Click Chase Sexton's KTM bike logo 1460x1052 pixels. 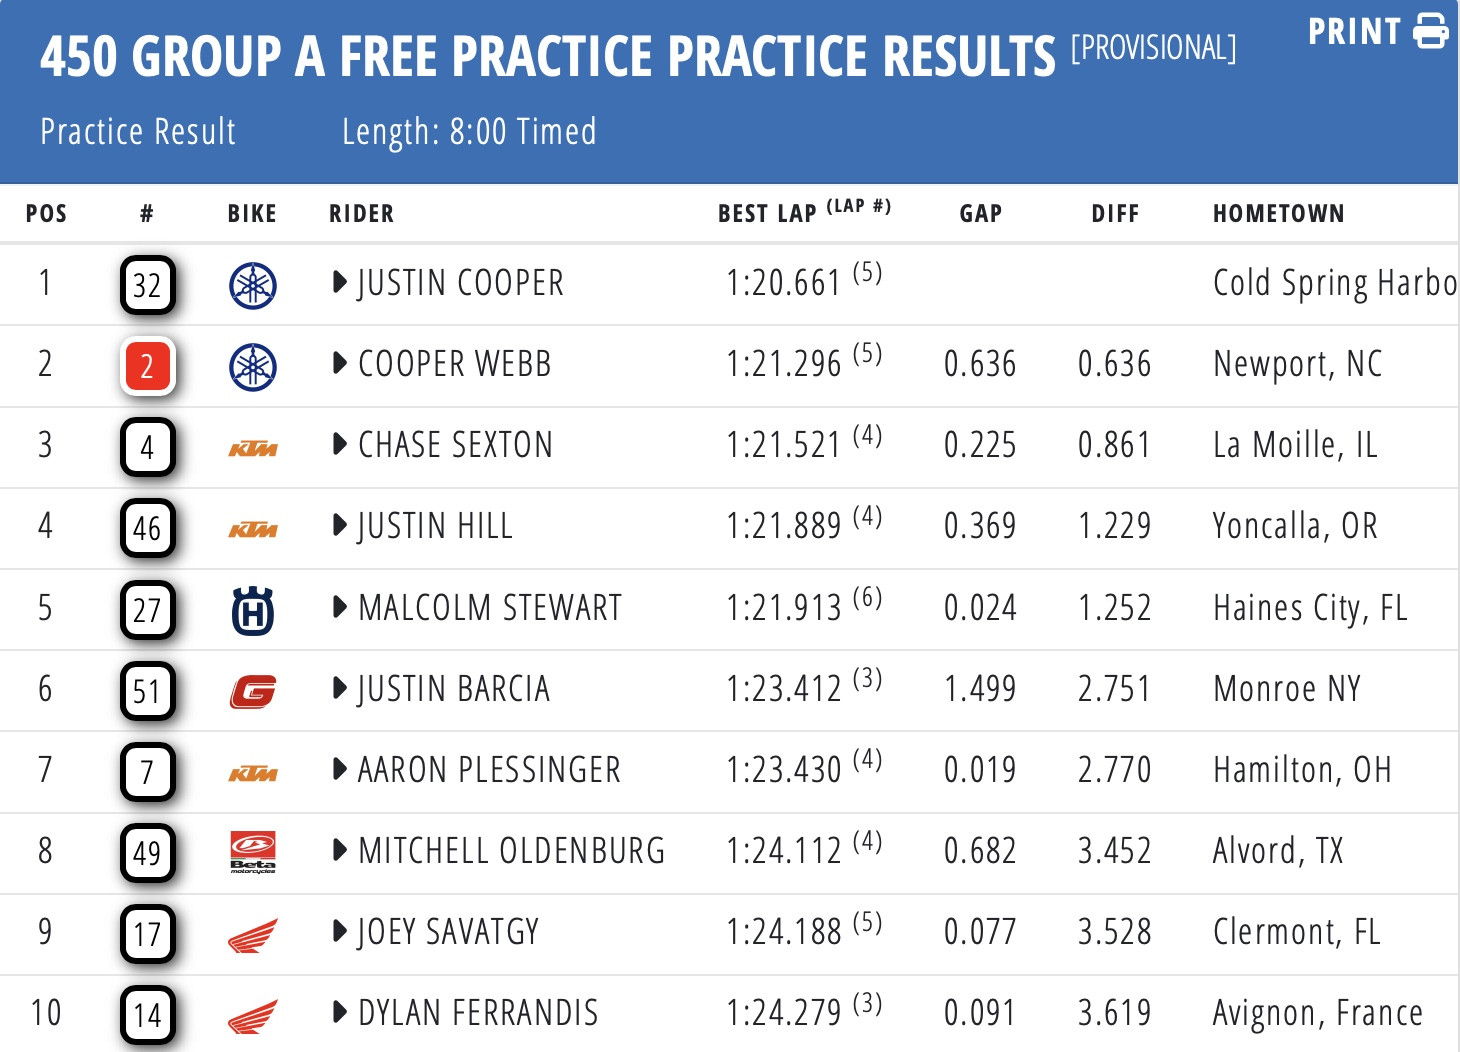click(252, 448)
